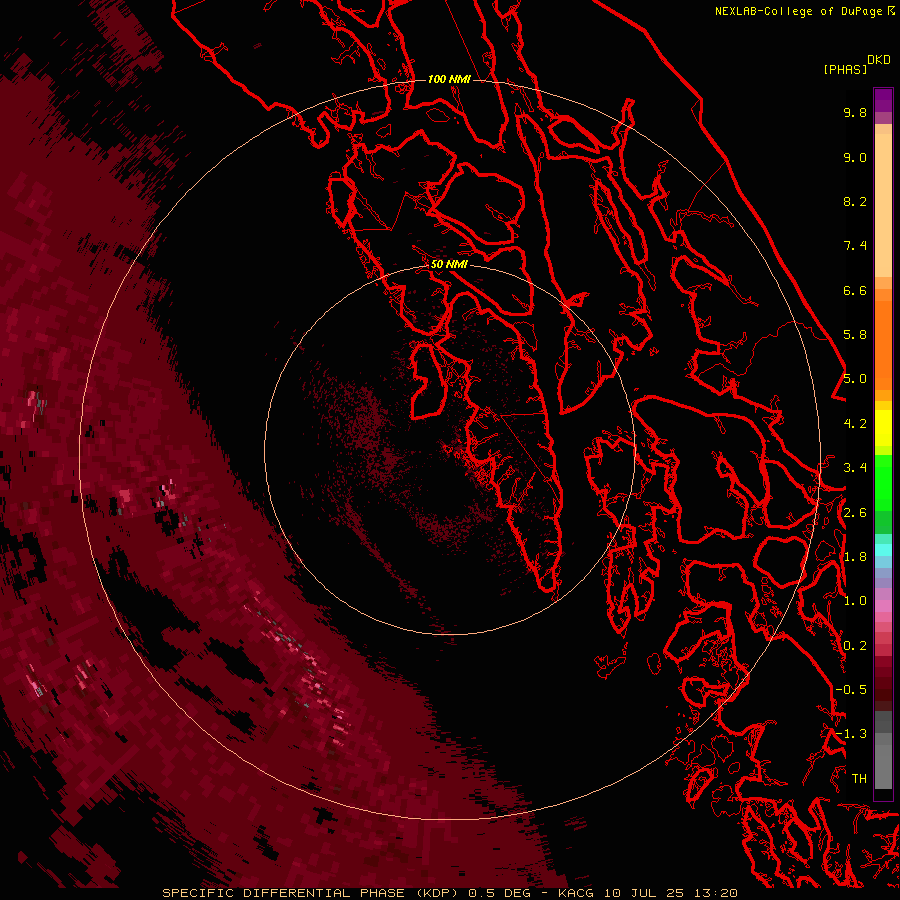Select the -0.5 value on the legend
Screen dimensions: 900x900
tap(851, 690)
